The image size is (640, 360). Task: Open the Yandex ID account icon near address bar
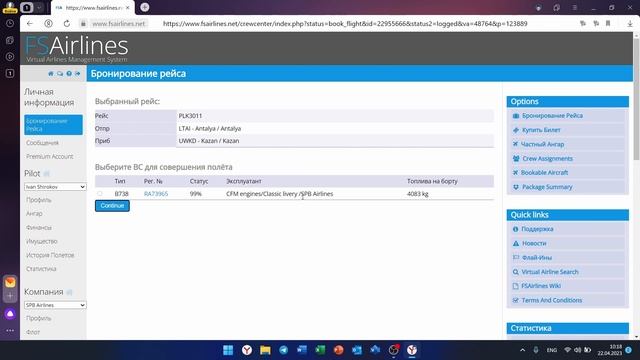[x=48, y=24]
